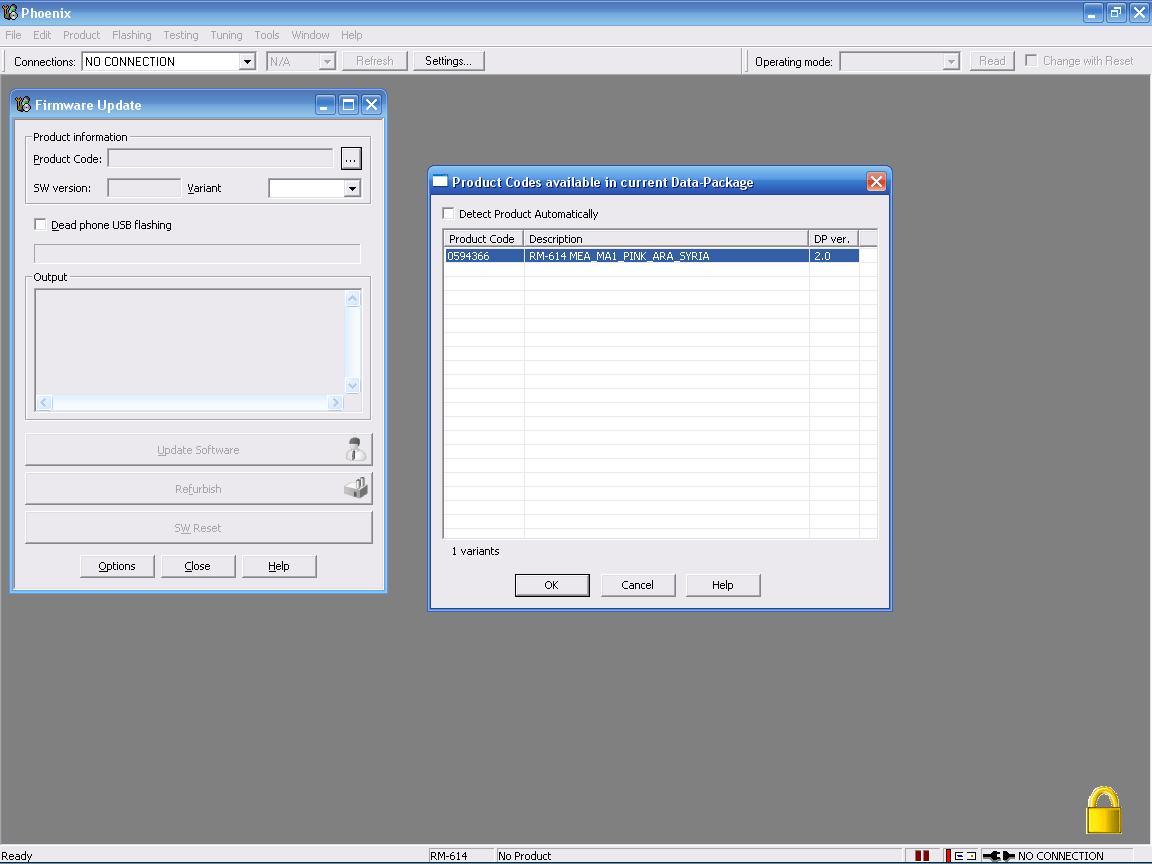Click Phoenix application logo in title bar
1152x864 pixels.
pyautogui.click(x=10, y=12)
